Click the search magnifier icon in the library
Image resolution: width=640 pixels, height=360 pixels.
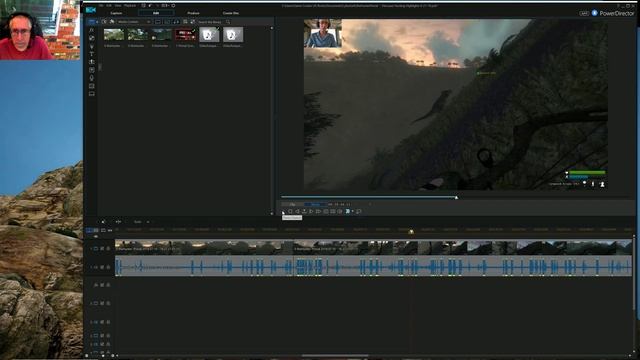228,22
